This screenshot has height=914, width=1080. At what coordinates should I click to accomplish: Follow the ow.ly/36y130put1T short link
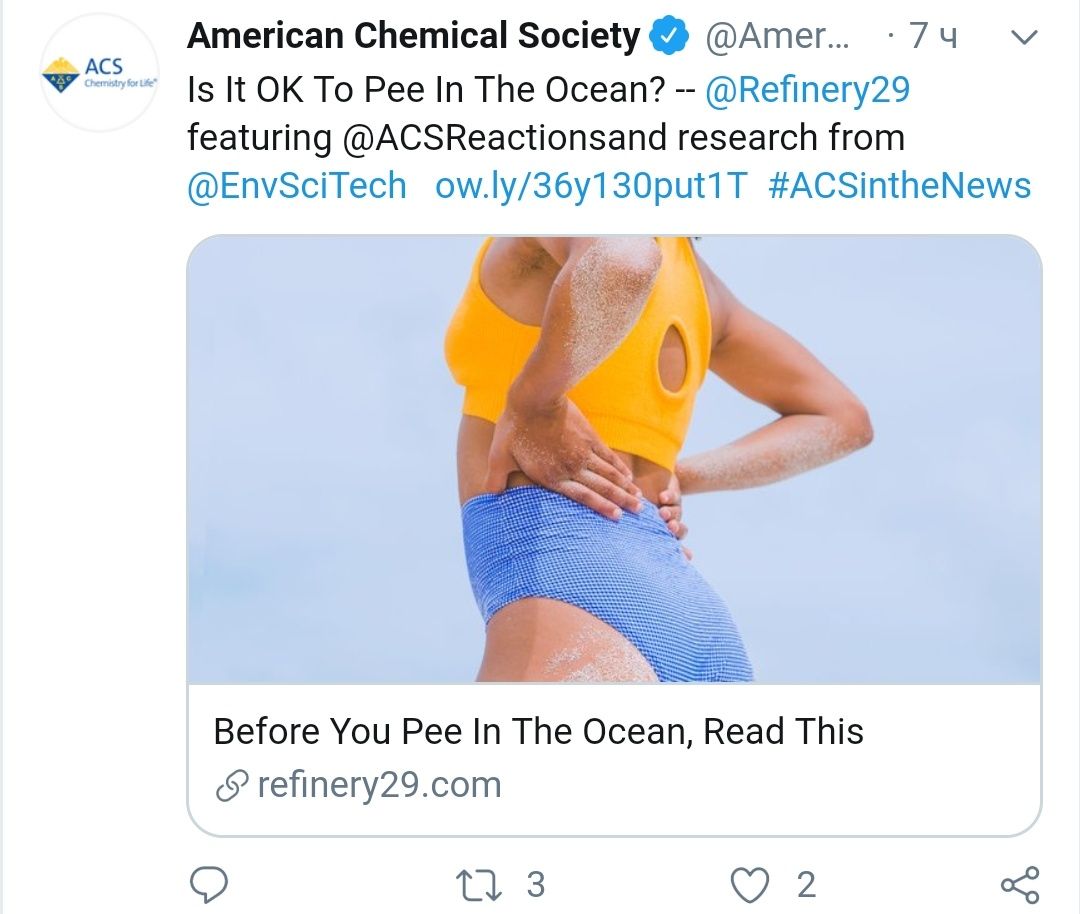point(590,186)
